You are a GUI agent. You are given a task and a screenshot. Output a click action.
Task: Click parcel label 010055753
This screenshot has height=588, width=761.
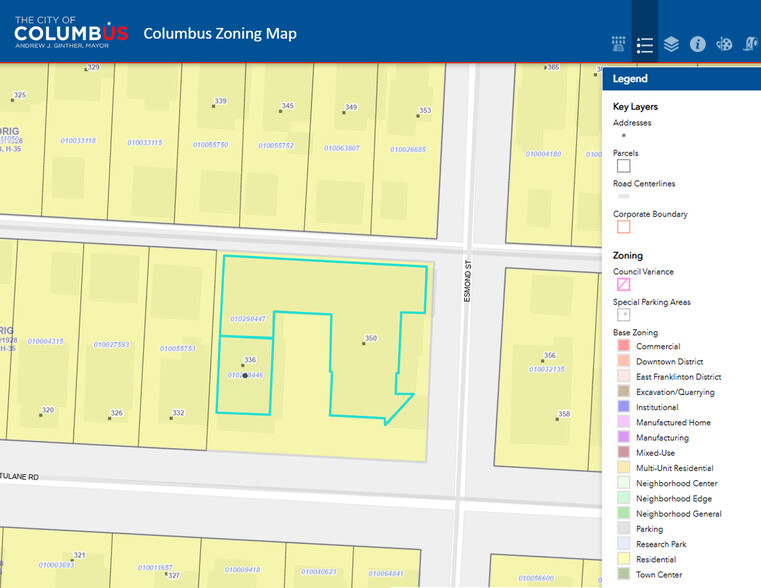(178, 348)
